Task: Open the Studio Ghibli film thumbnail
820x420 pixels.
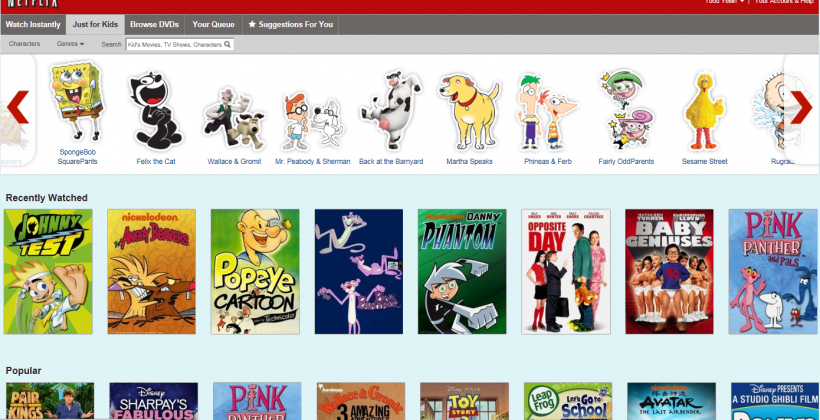Action: click(775, 401)
